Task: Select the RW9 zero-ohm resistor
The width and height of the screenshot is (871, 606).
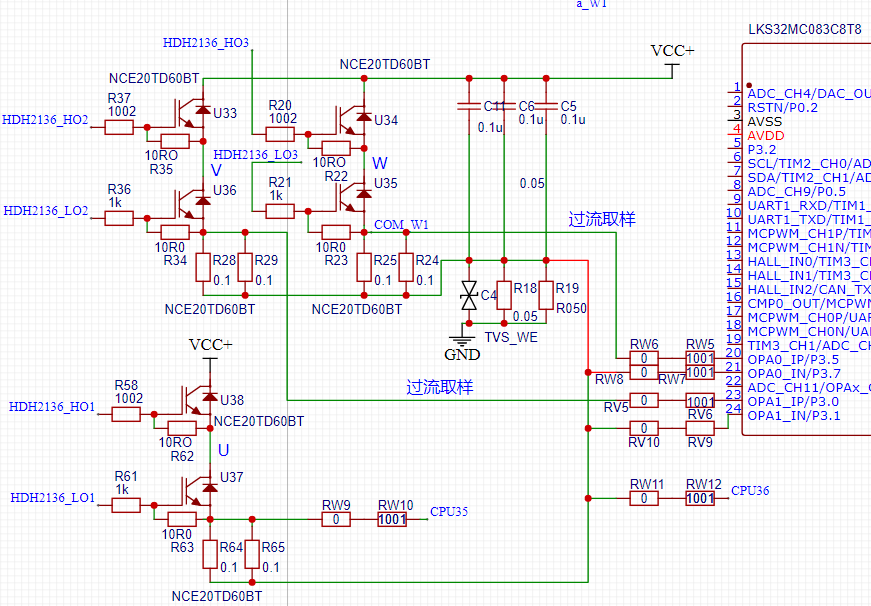Action: (336, 519)
